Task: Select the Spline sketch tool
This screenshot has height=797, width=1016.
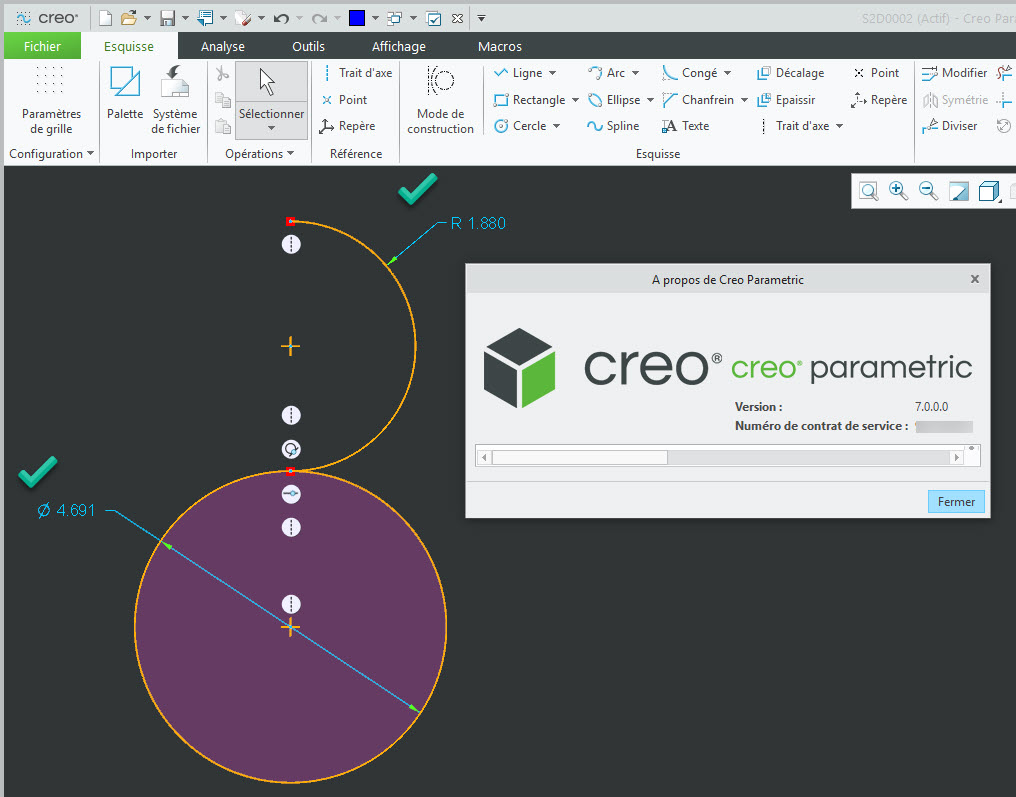Action: [612, 126]
